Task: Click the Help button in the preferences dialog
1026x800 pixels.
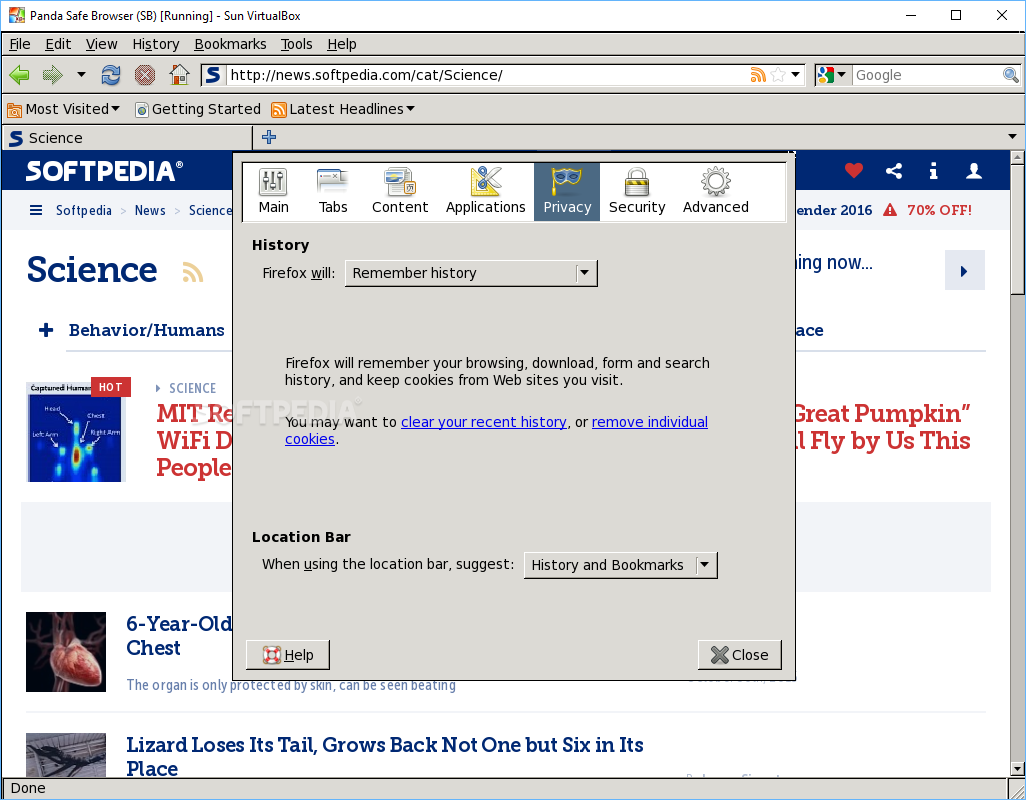Action: pyautogui.click(x=288, y=655)
